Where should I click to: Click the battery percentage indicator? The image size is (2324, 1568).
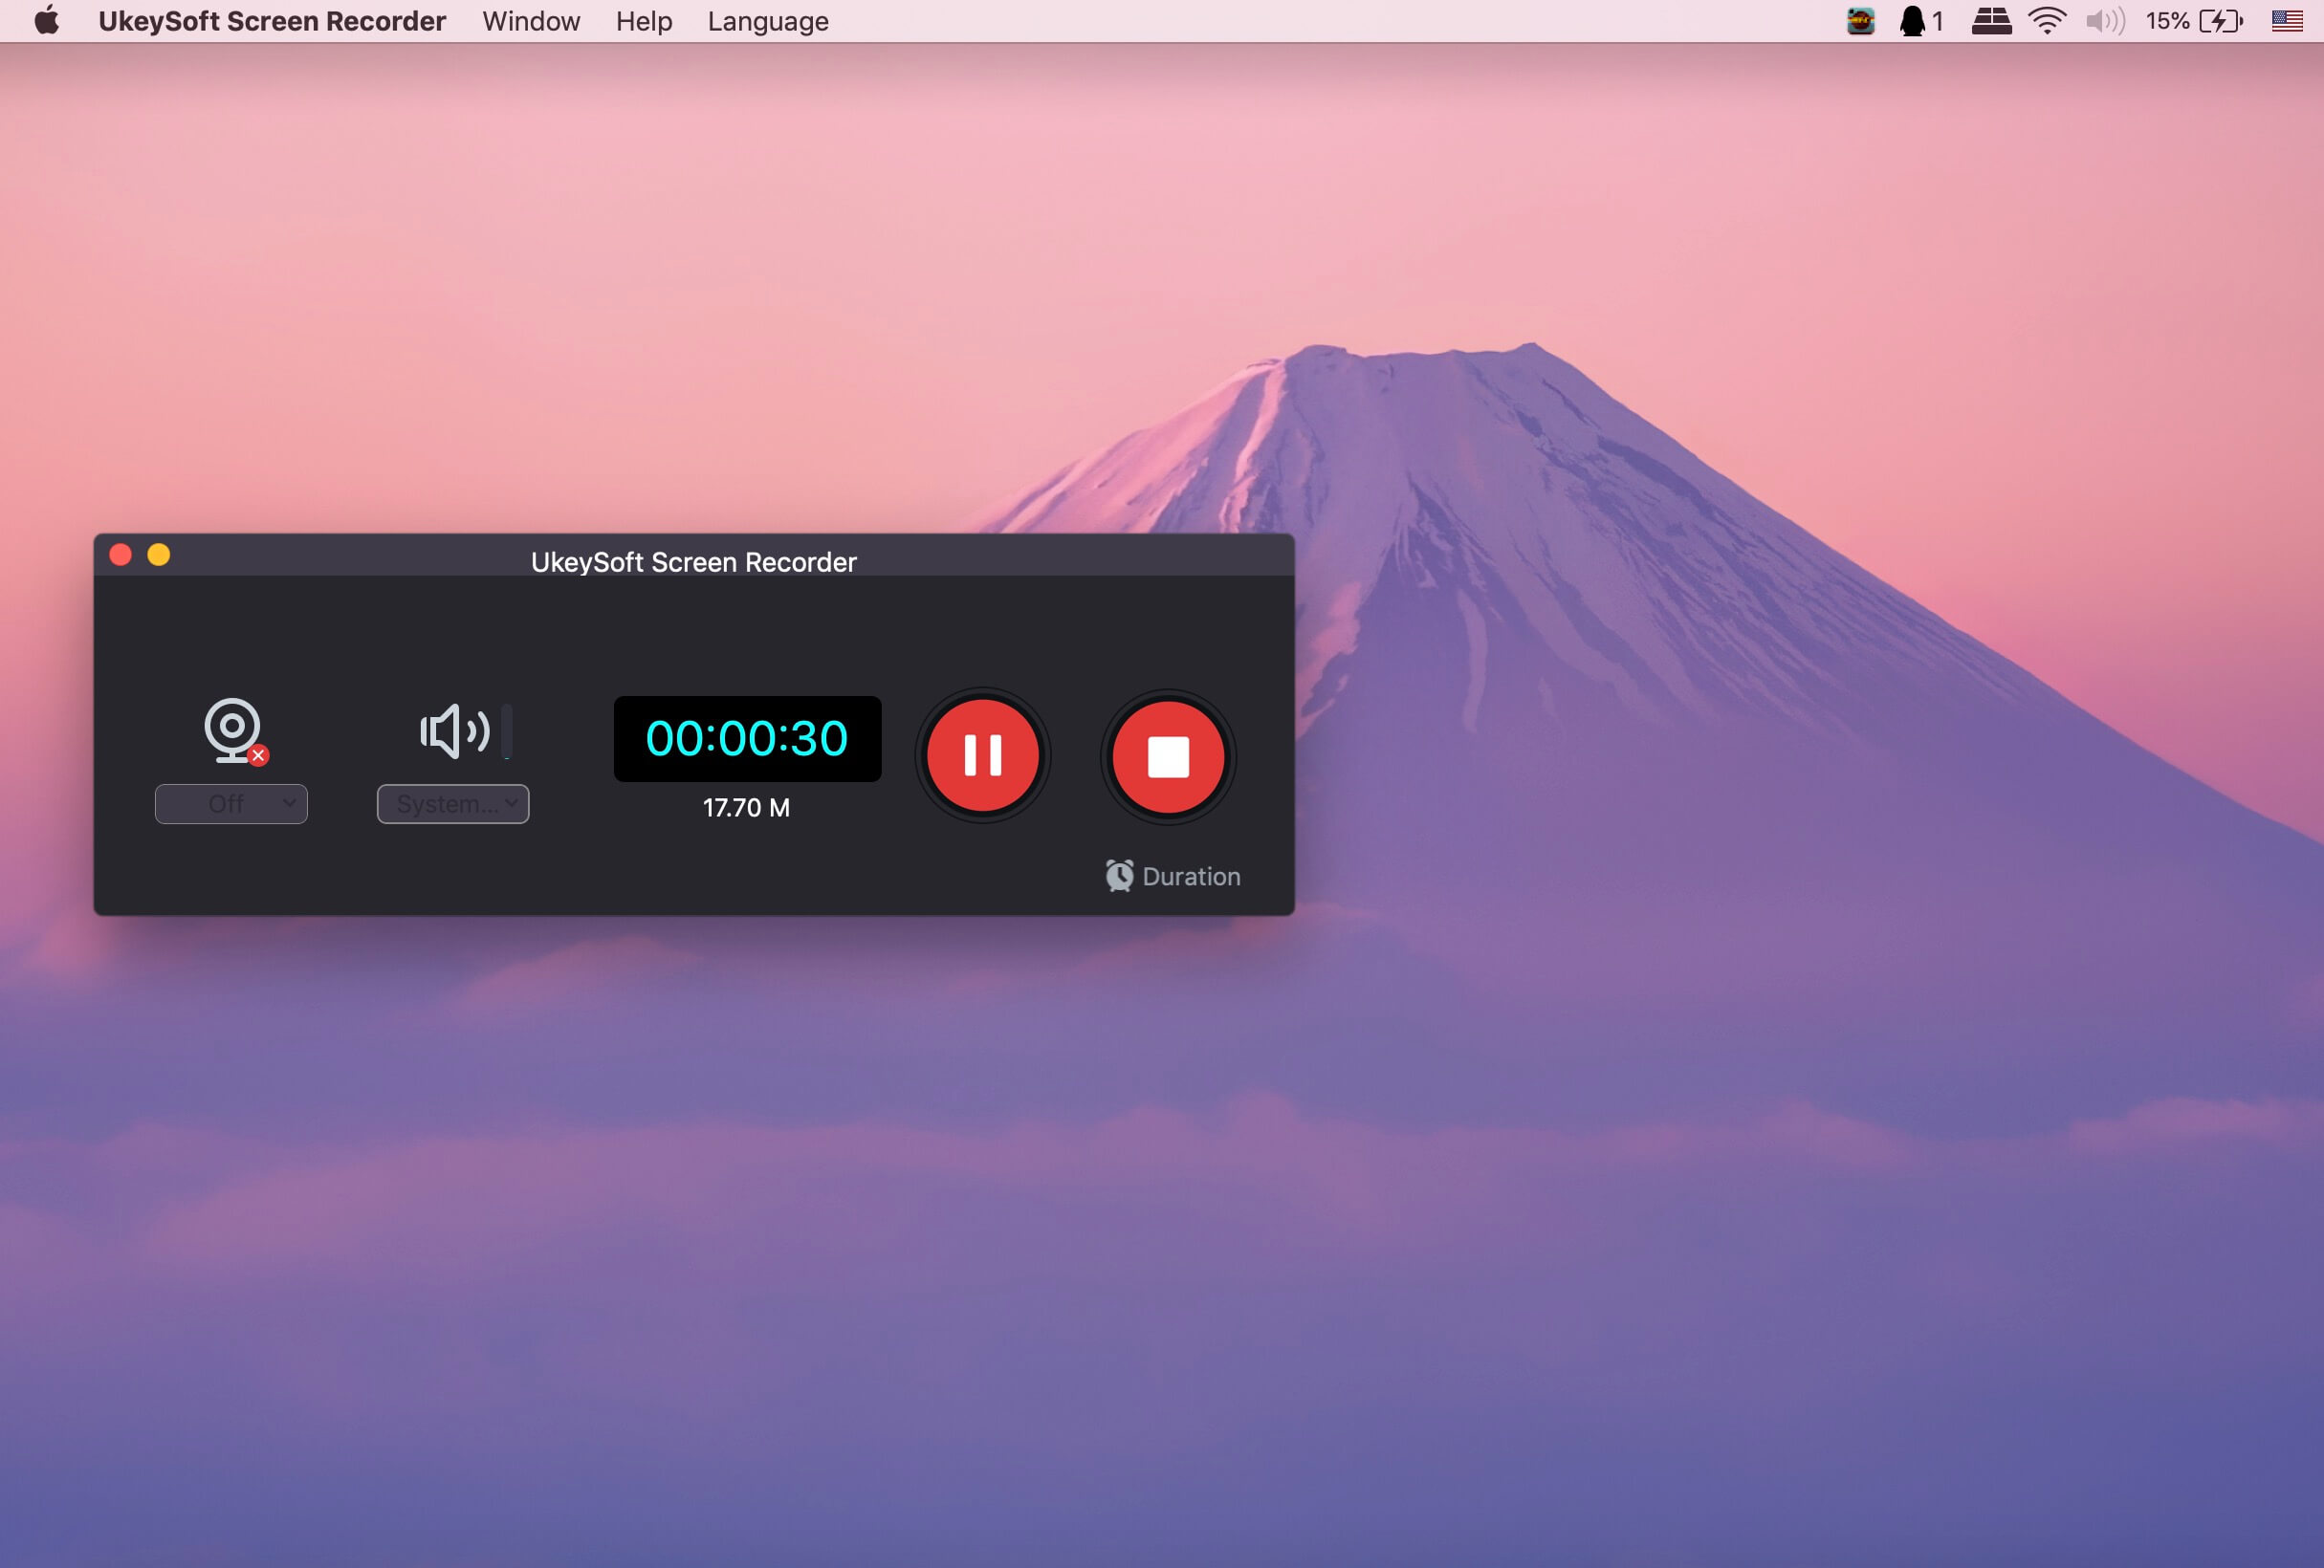(2177, 21)
